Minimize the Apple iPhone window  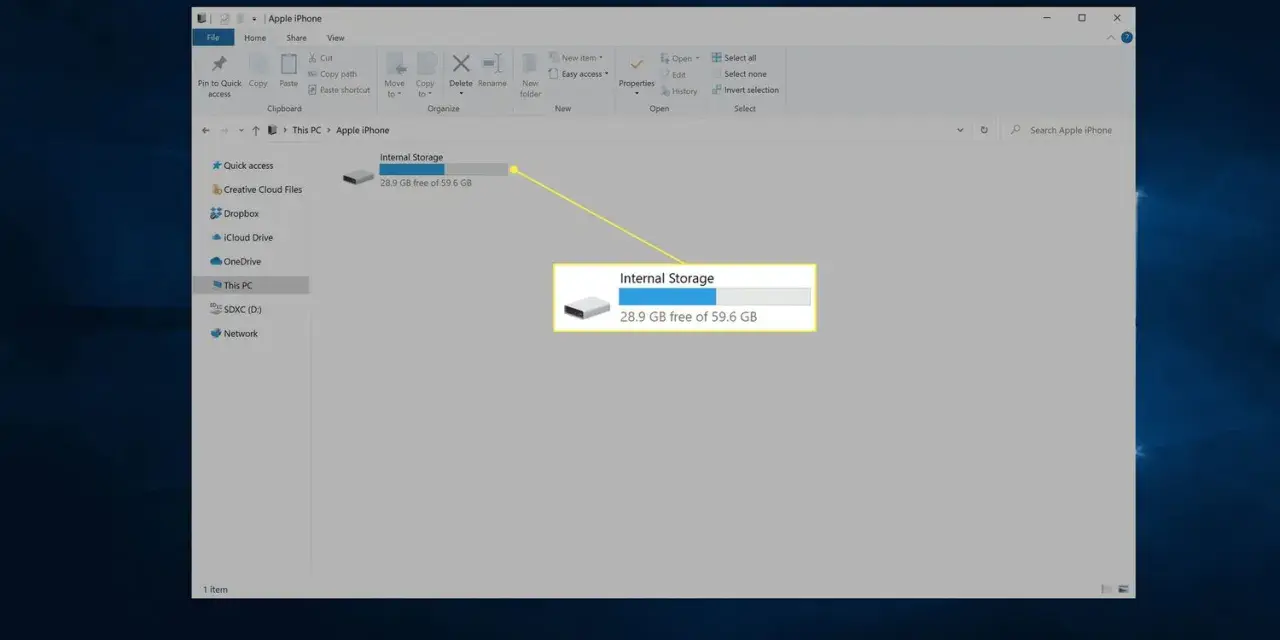point(1045,18)
